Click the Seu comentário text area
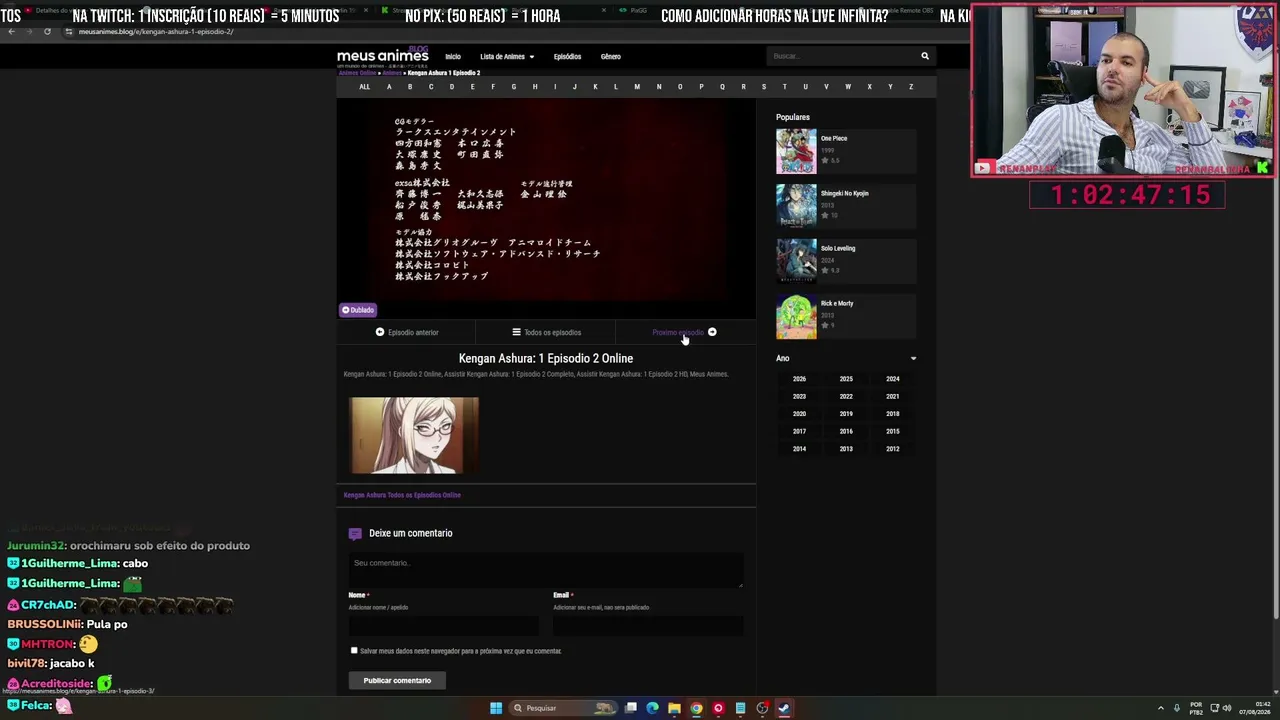1280x720 pixels. [546, 570]
